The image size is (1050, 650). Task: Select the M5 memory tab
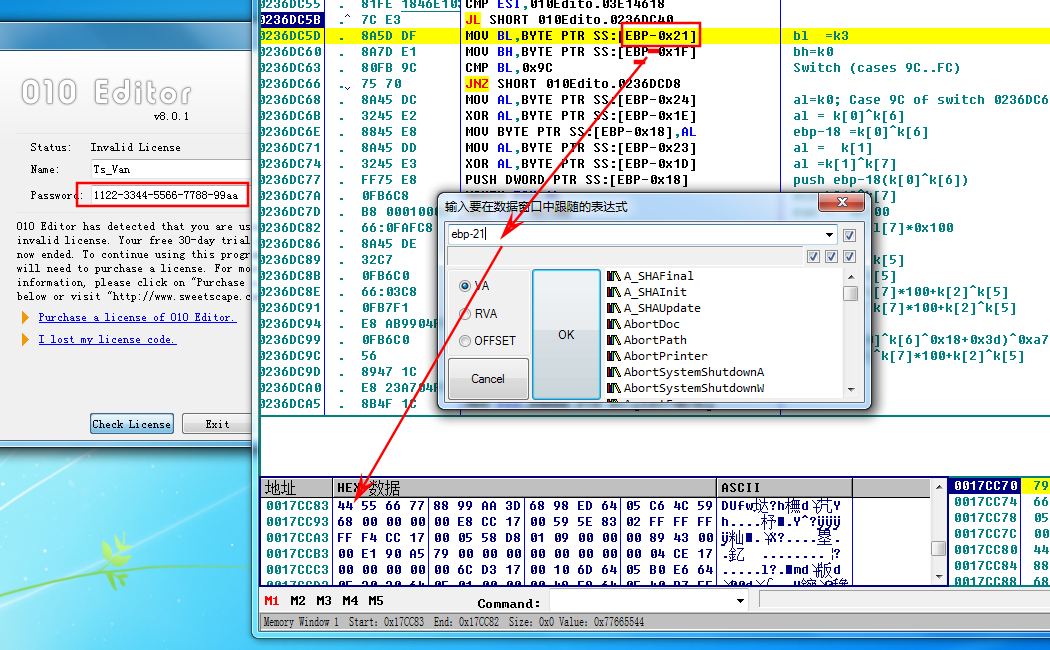(x=376, y=601)
